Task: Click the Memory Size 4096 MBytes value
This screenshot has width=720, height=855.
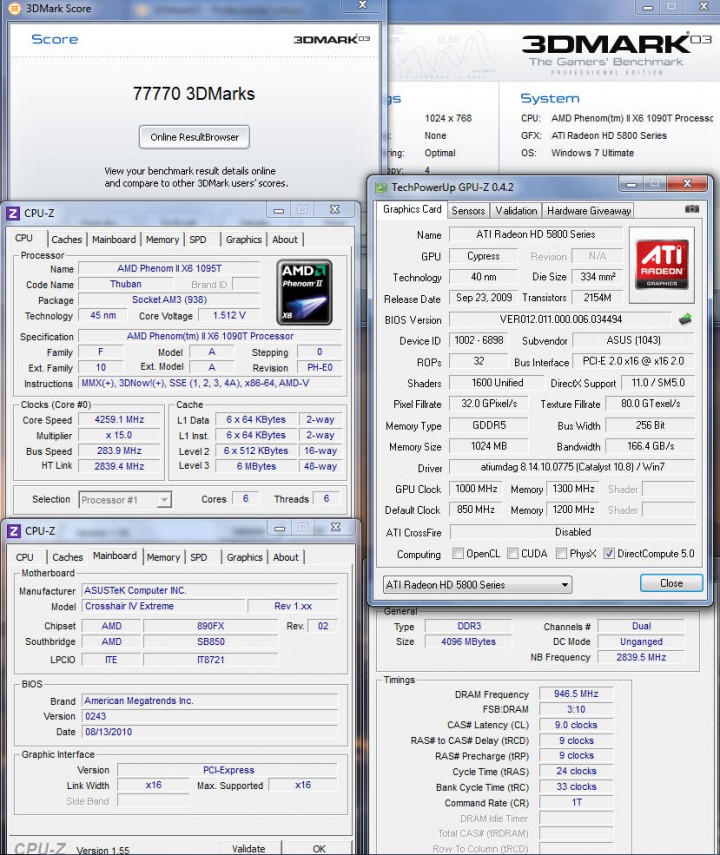Action: click(x=469, y=642)
